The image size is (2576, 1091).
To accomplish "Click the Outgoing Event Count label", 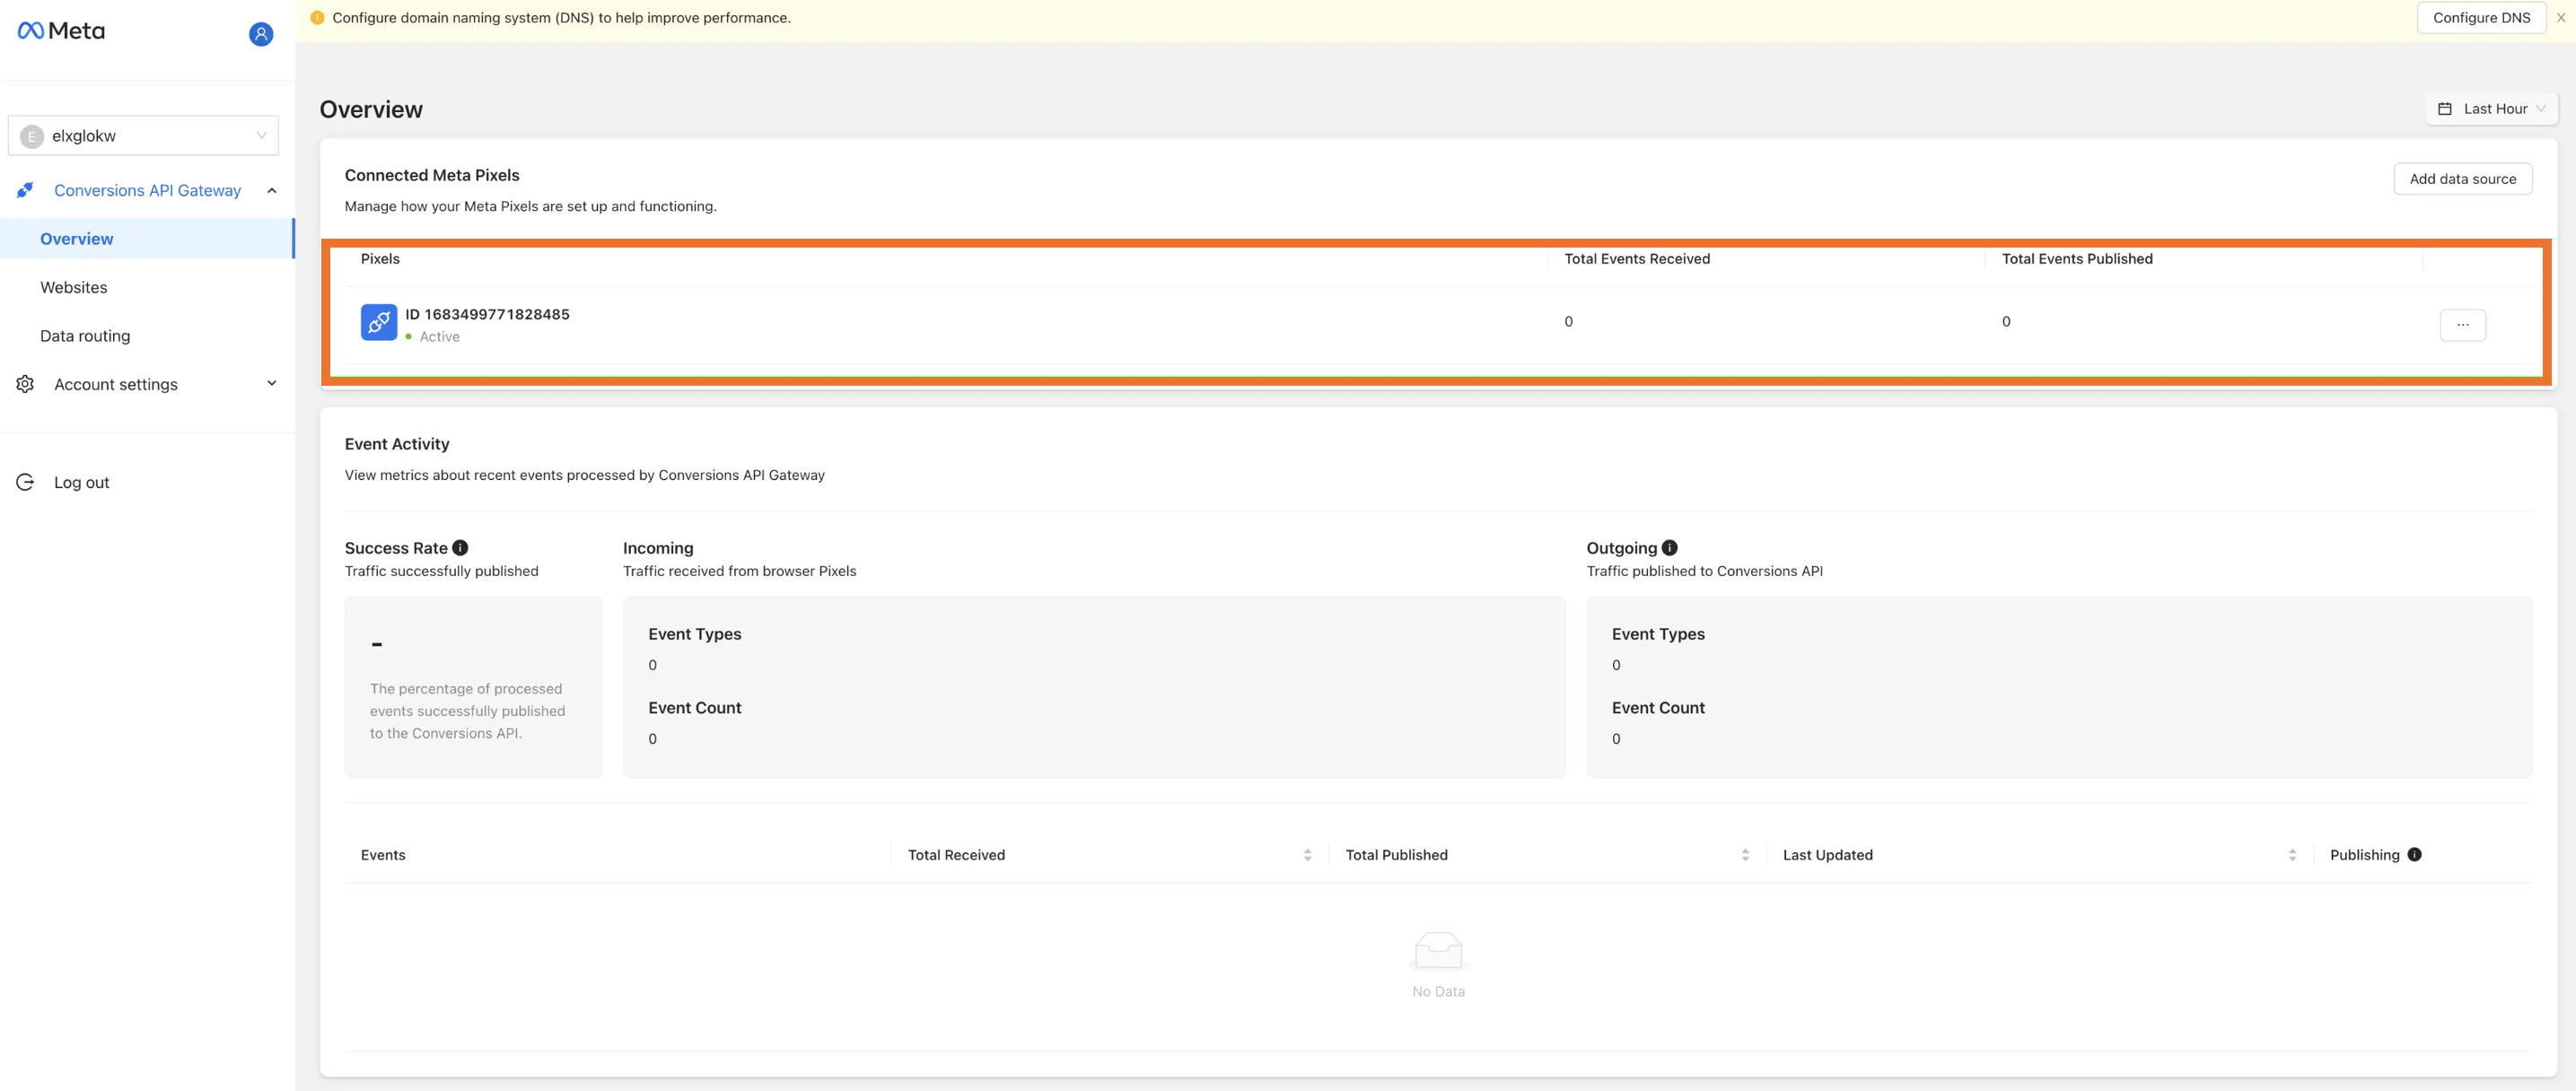I will coord(1658,708).
